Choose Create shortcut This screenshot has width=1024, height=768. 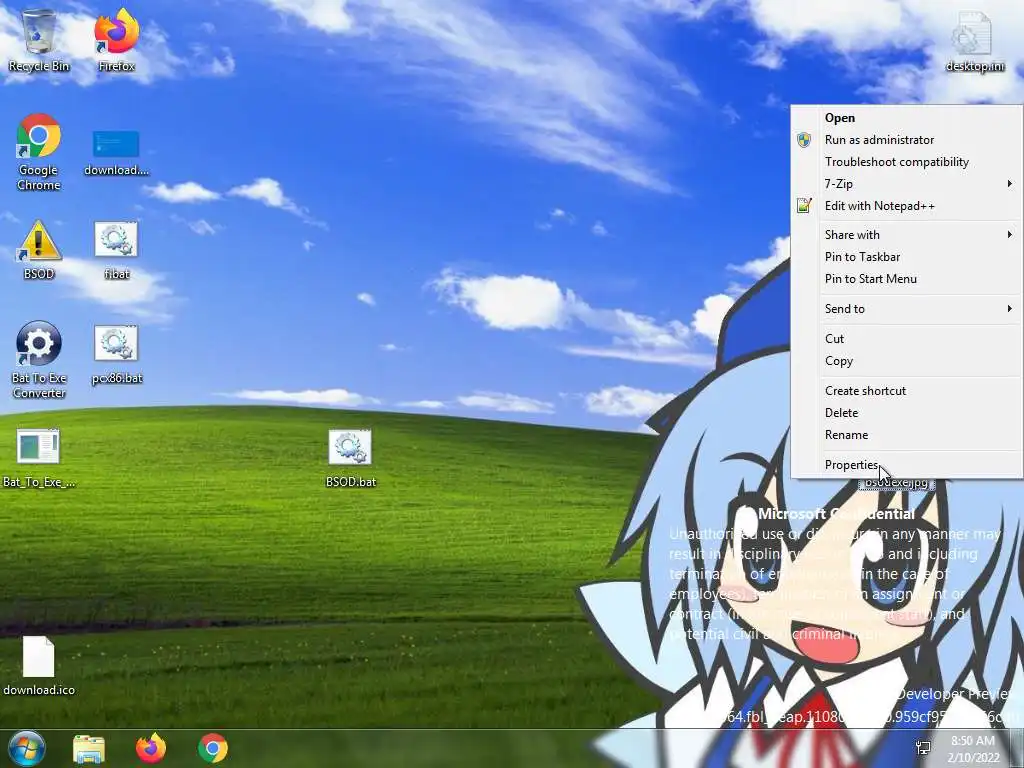click(906, 391)
